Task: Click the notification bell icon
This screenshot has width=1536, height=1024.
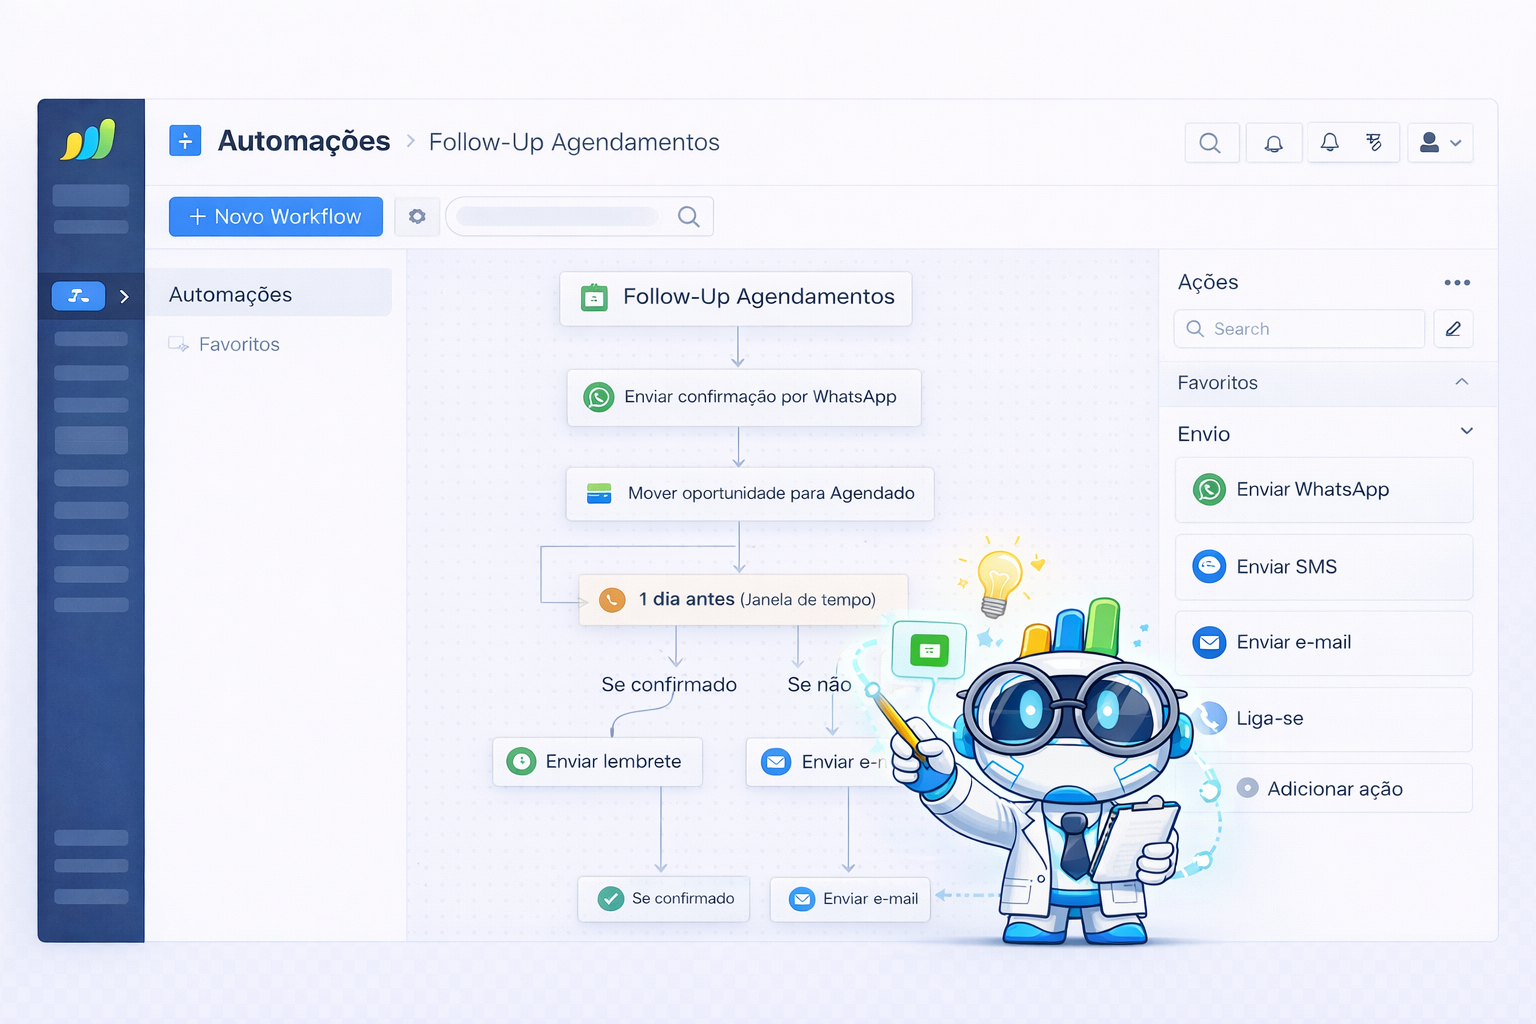Action: [1273, 142]
